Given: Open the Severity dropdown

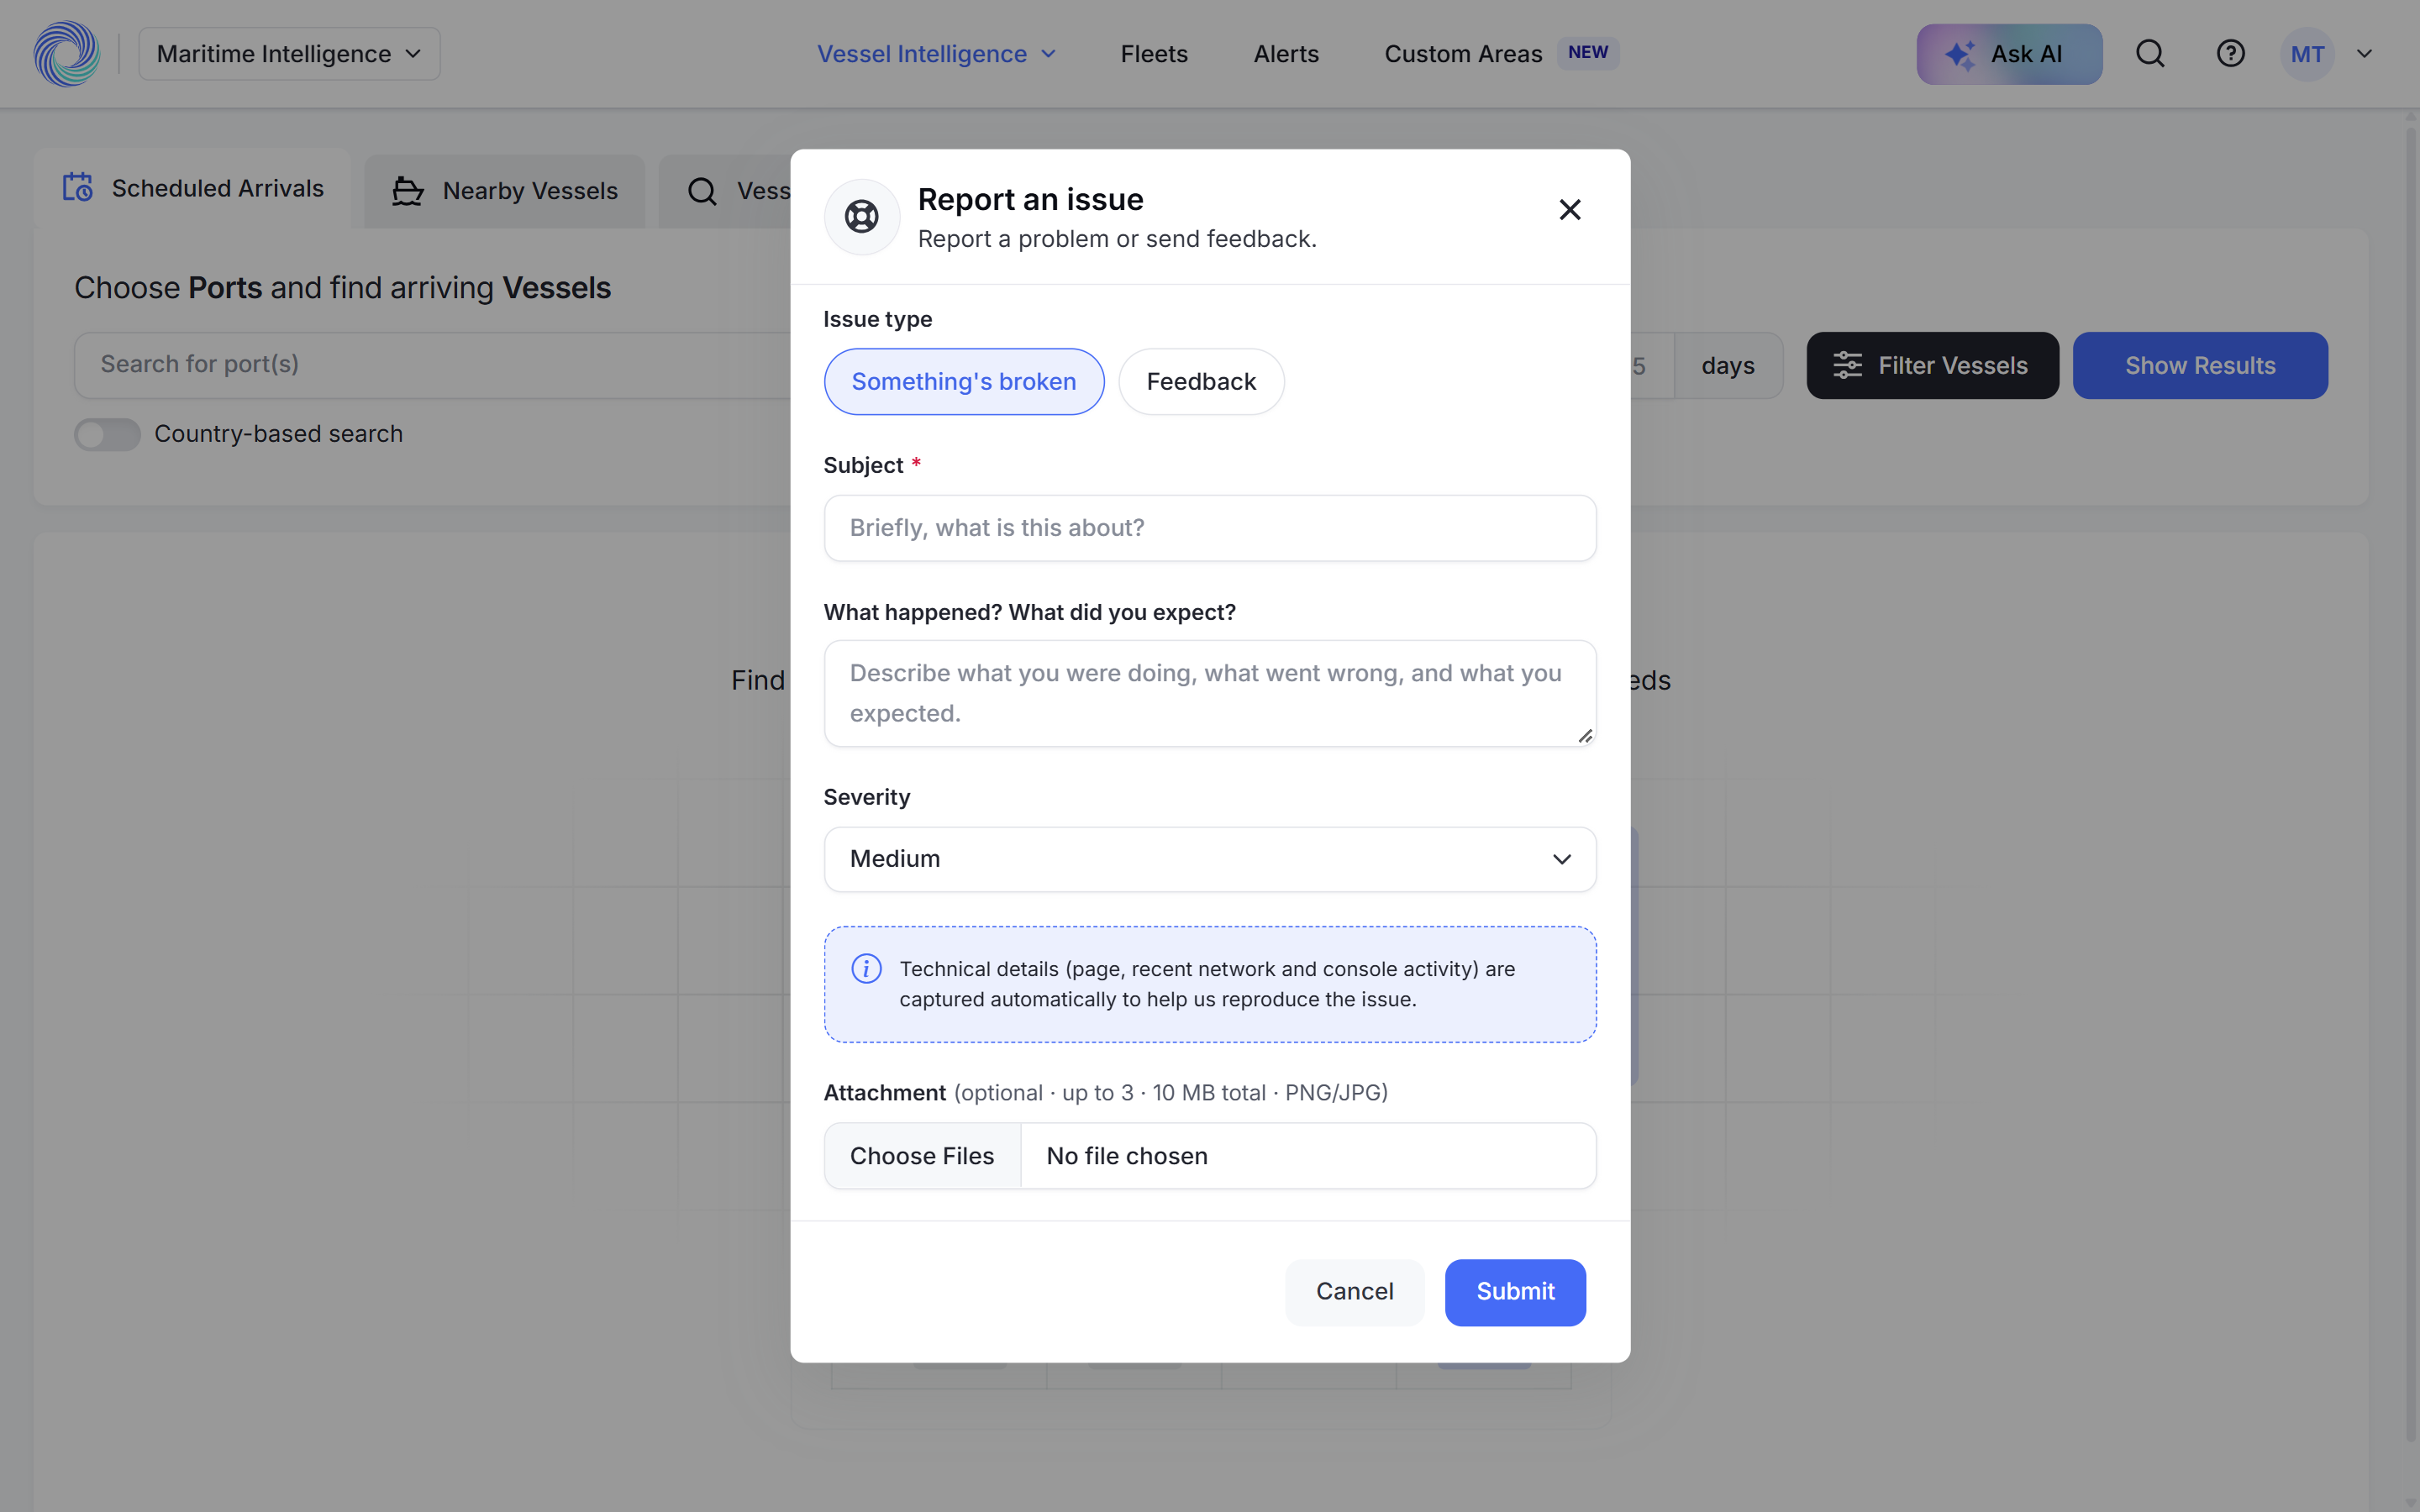Looking at the screenshot, I should [1210, 859].
